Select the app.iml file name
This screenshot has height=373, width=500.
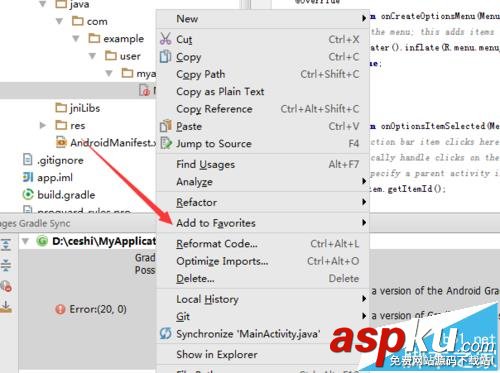click(55, 177)
